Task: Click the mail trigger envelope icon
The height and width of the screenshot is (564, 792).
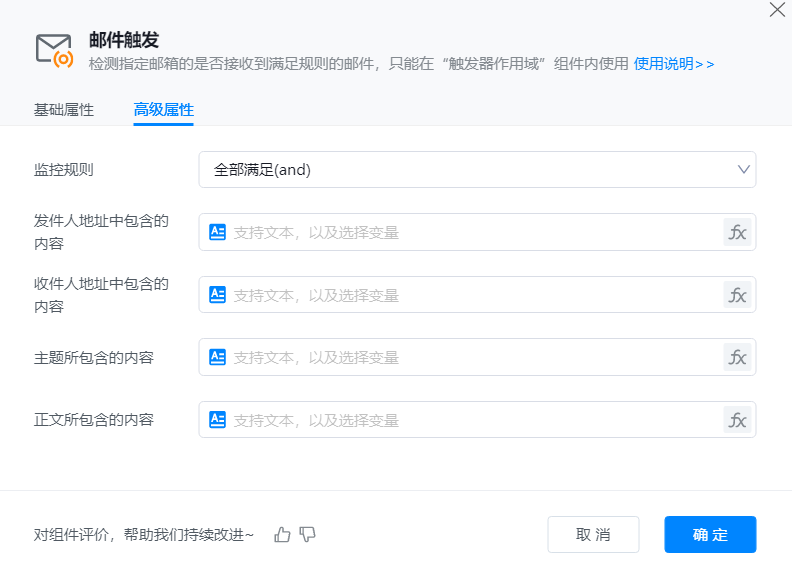Action: tap(54, 50)
